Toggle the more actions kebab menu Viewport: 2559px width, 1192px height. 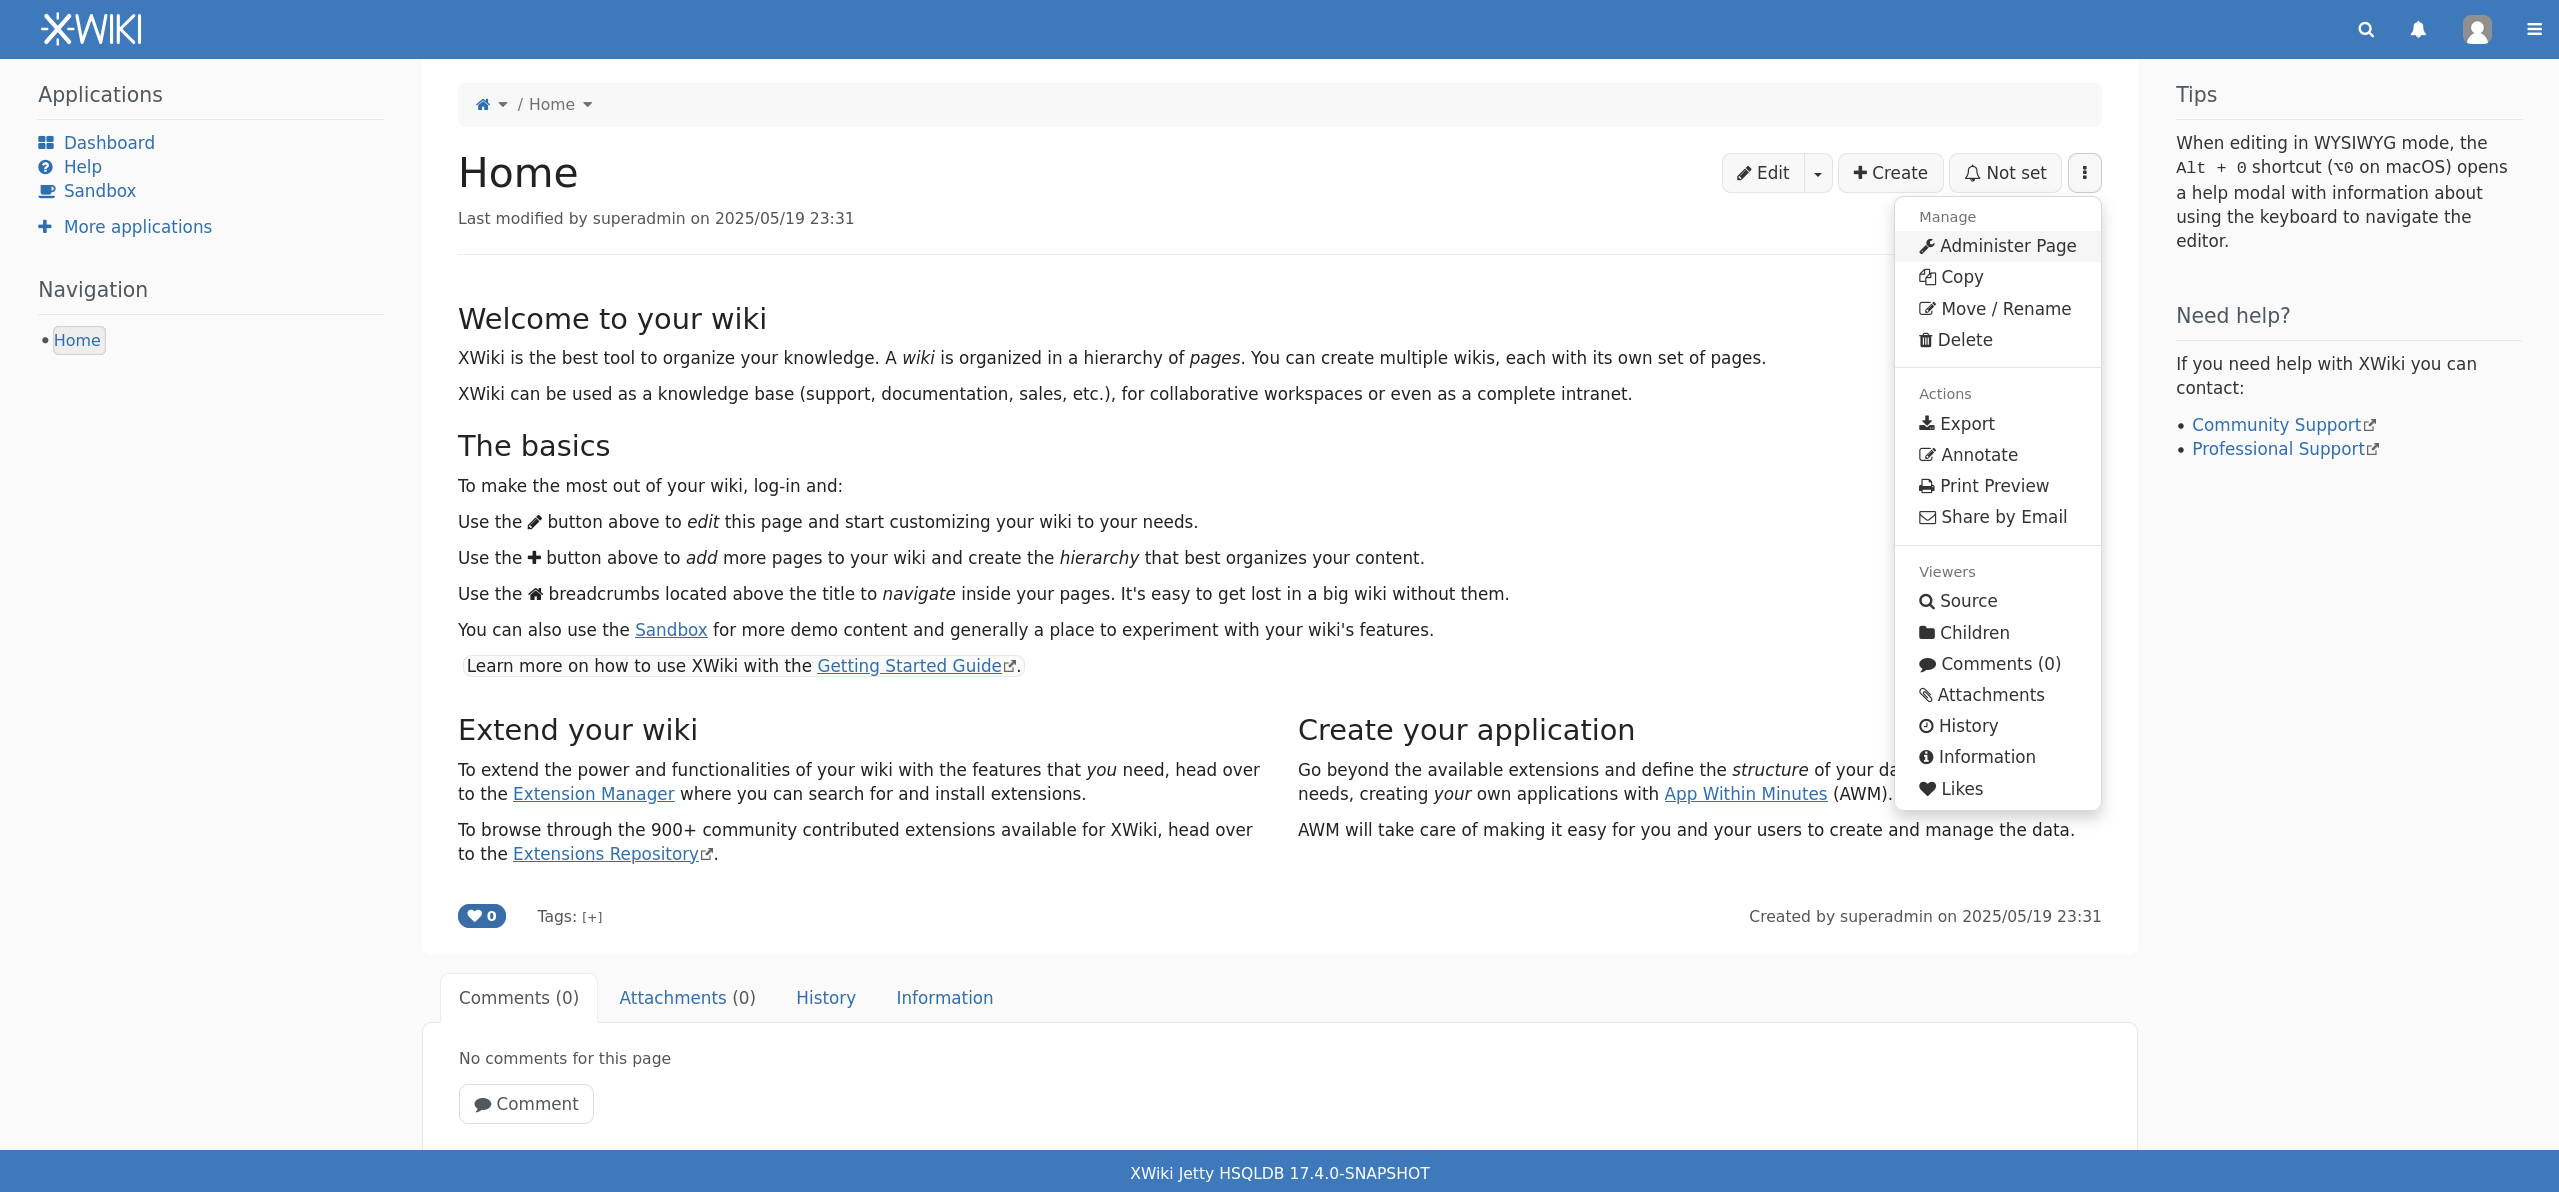(2085, 173)
